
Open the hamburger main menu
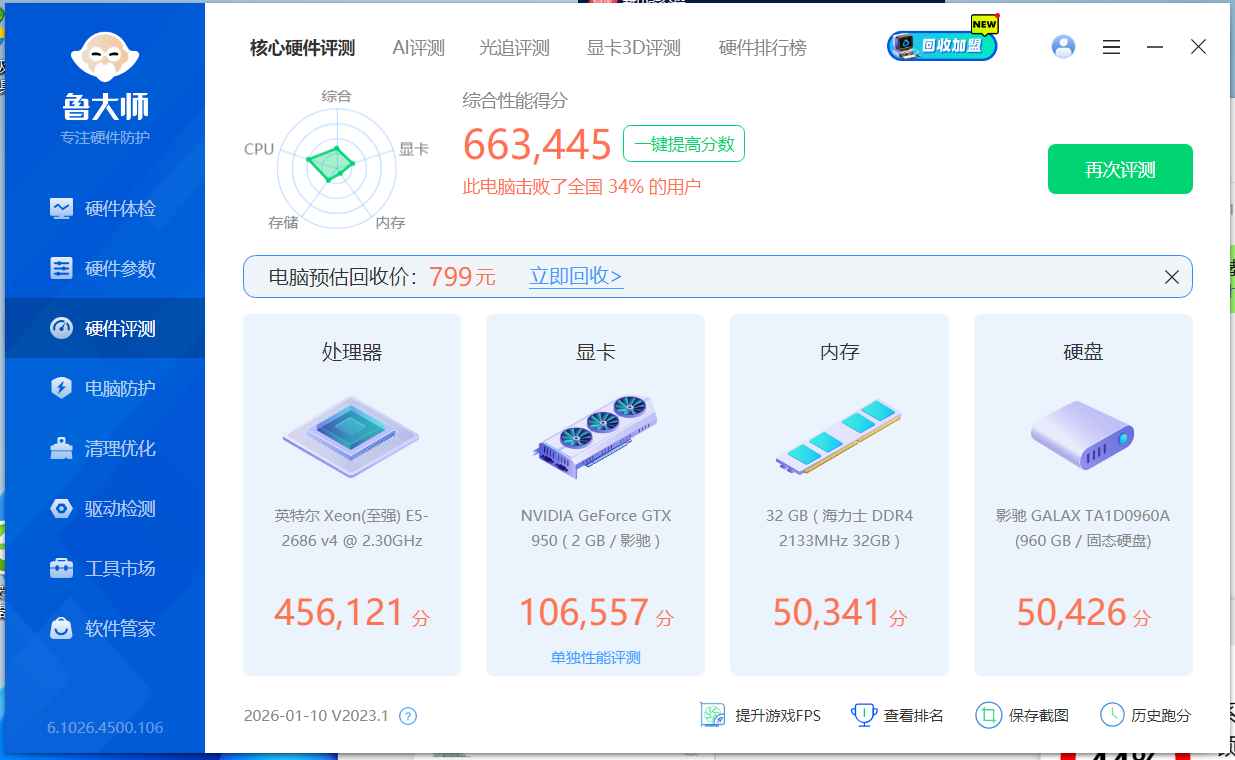[1111, 47]
